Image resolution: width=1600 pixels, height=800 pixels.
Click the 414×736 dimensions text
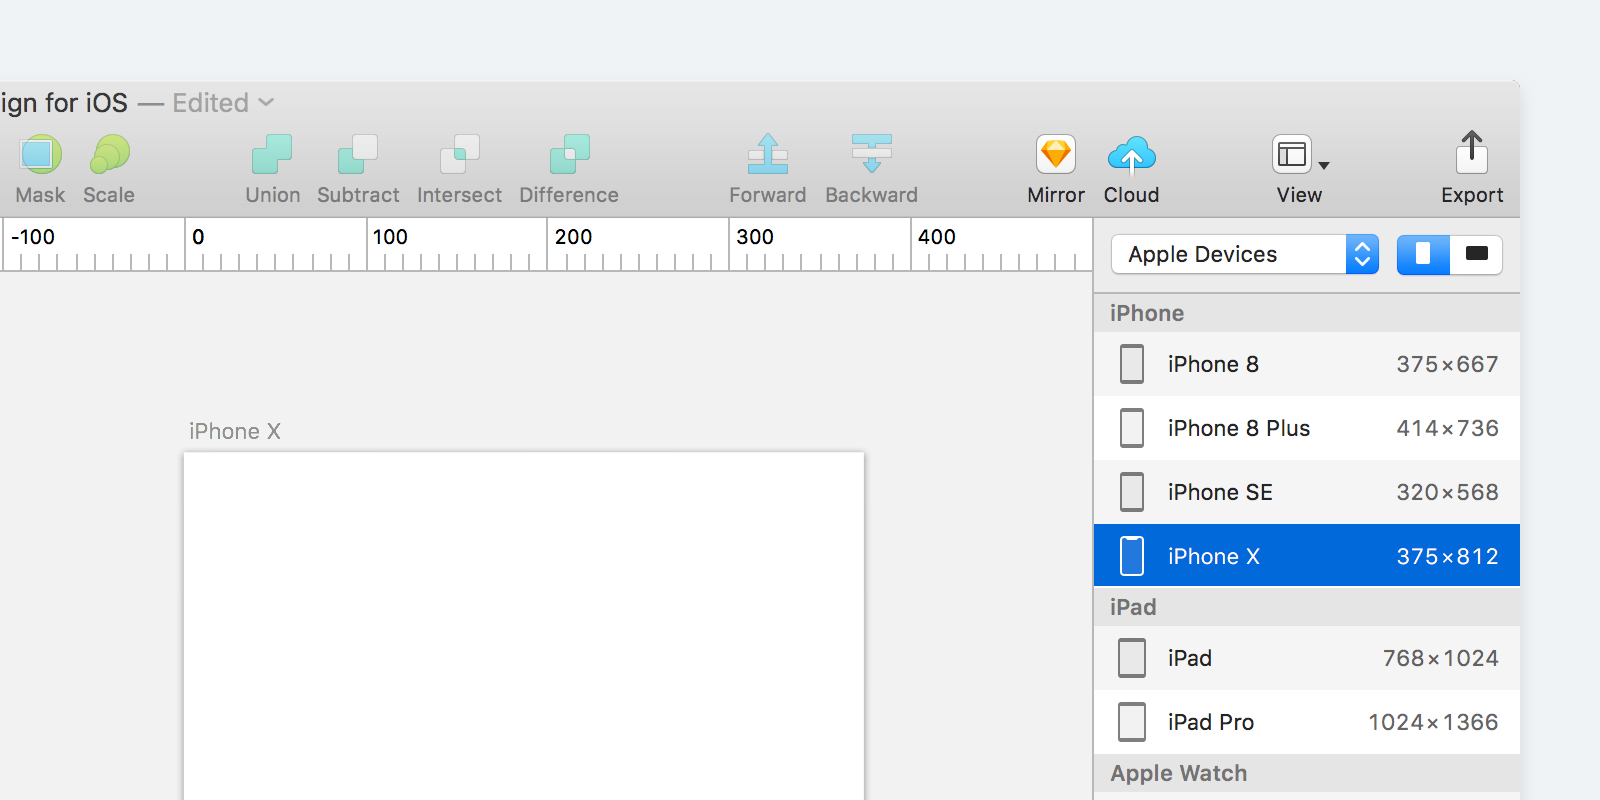tap(1447, 428)
